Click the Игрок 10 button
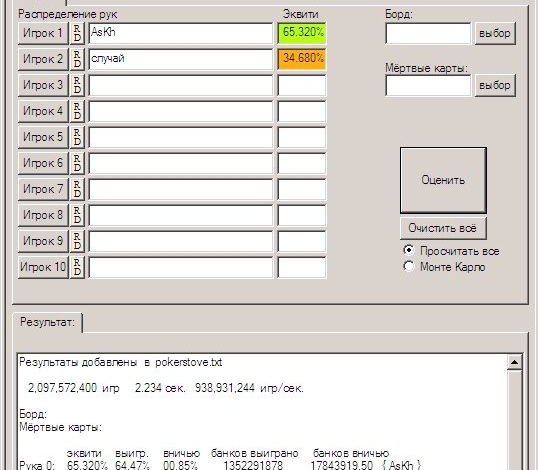The image size is (538, 470). click(x=43, y=267)
